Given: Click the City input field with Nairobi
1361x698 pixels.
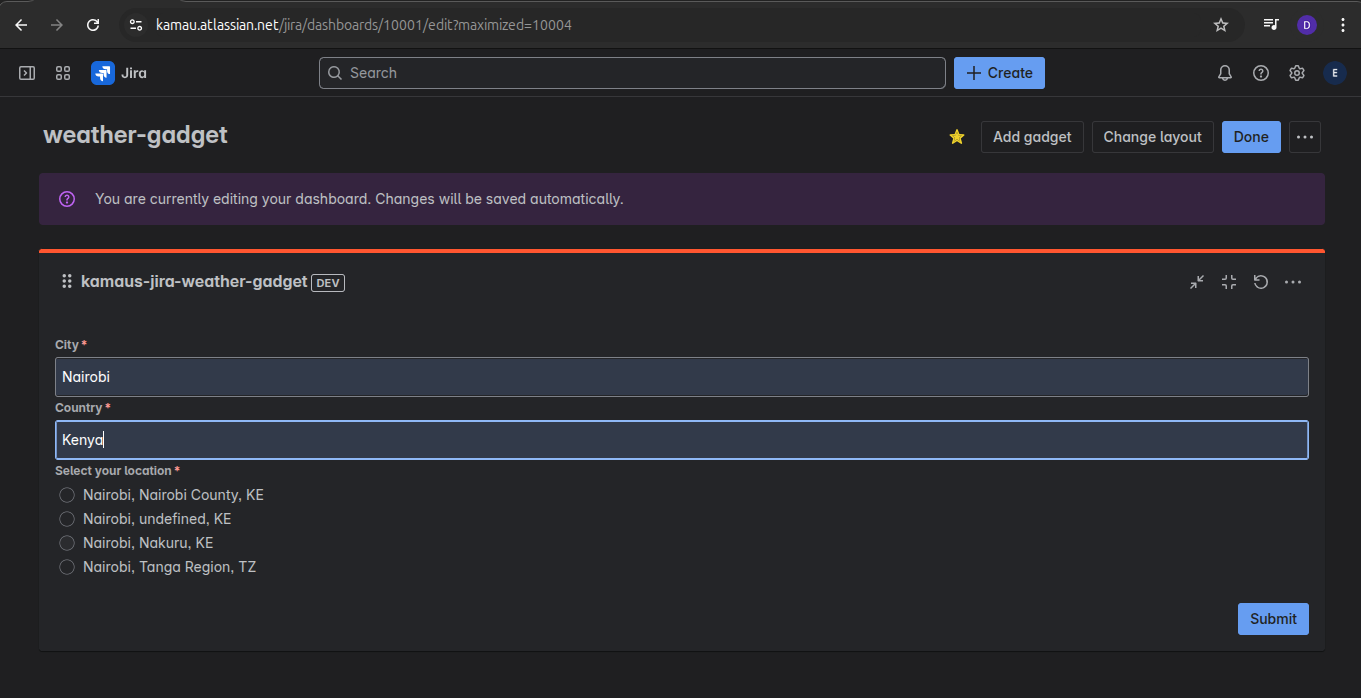Looking at the screenshot, I should coord(681,377).
